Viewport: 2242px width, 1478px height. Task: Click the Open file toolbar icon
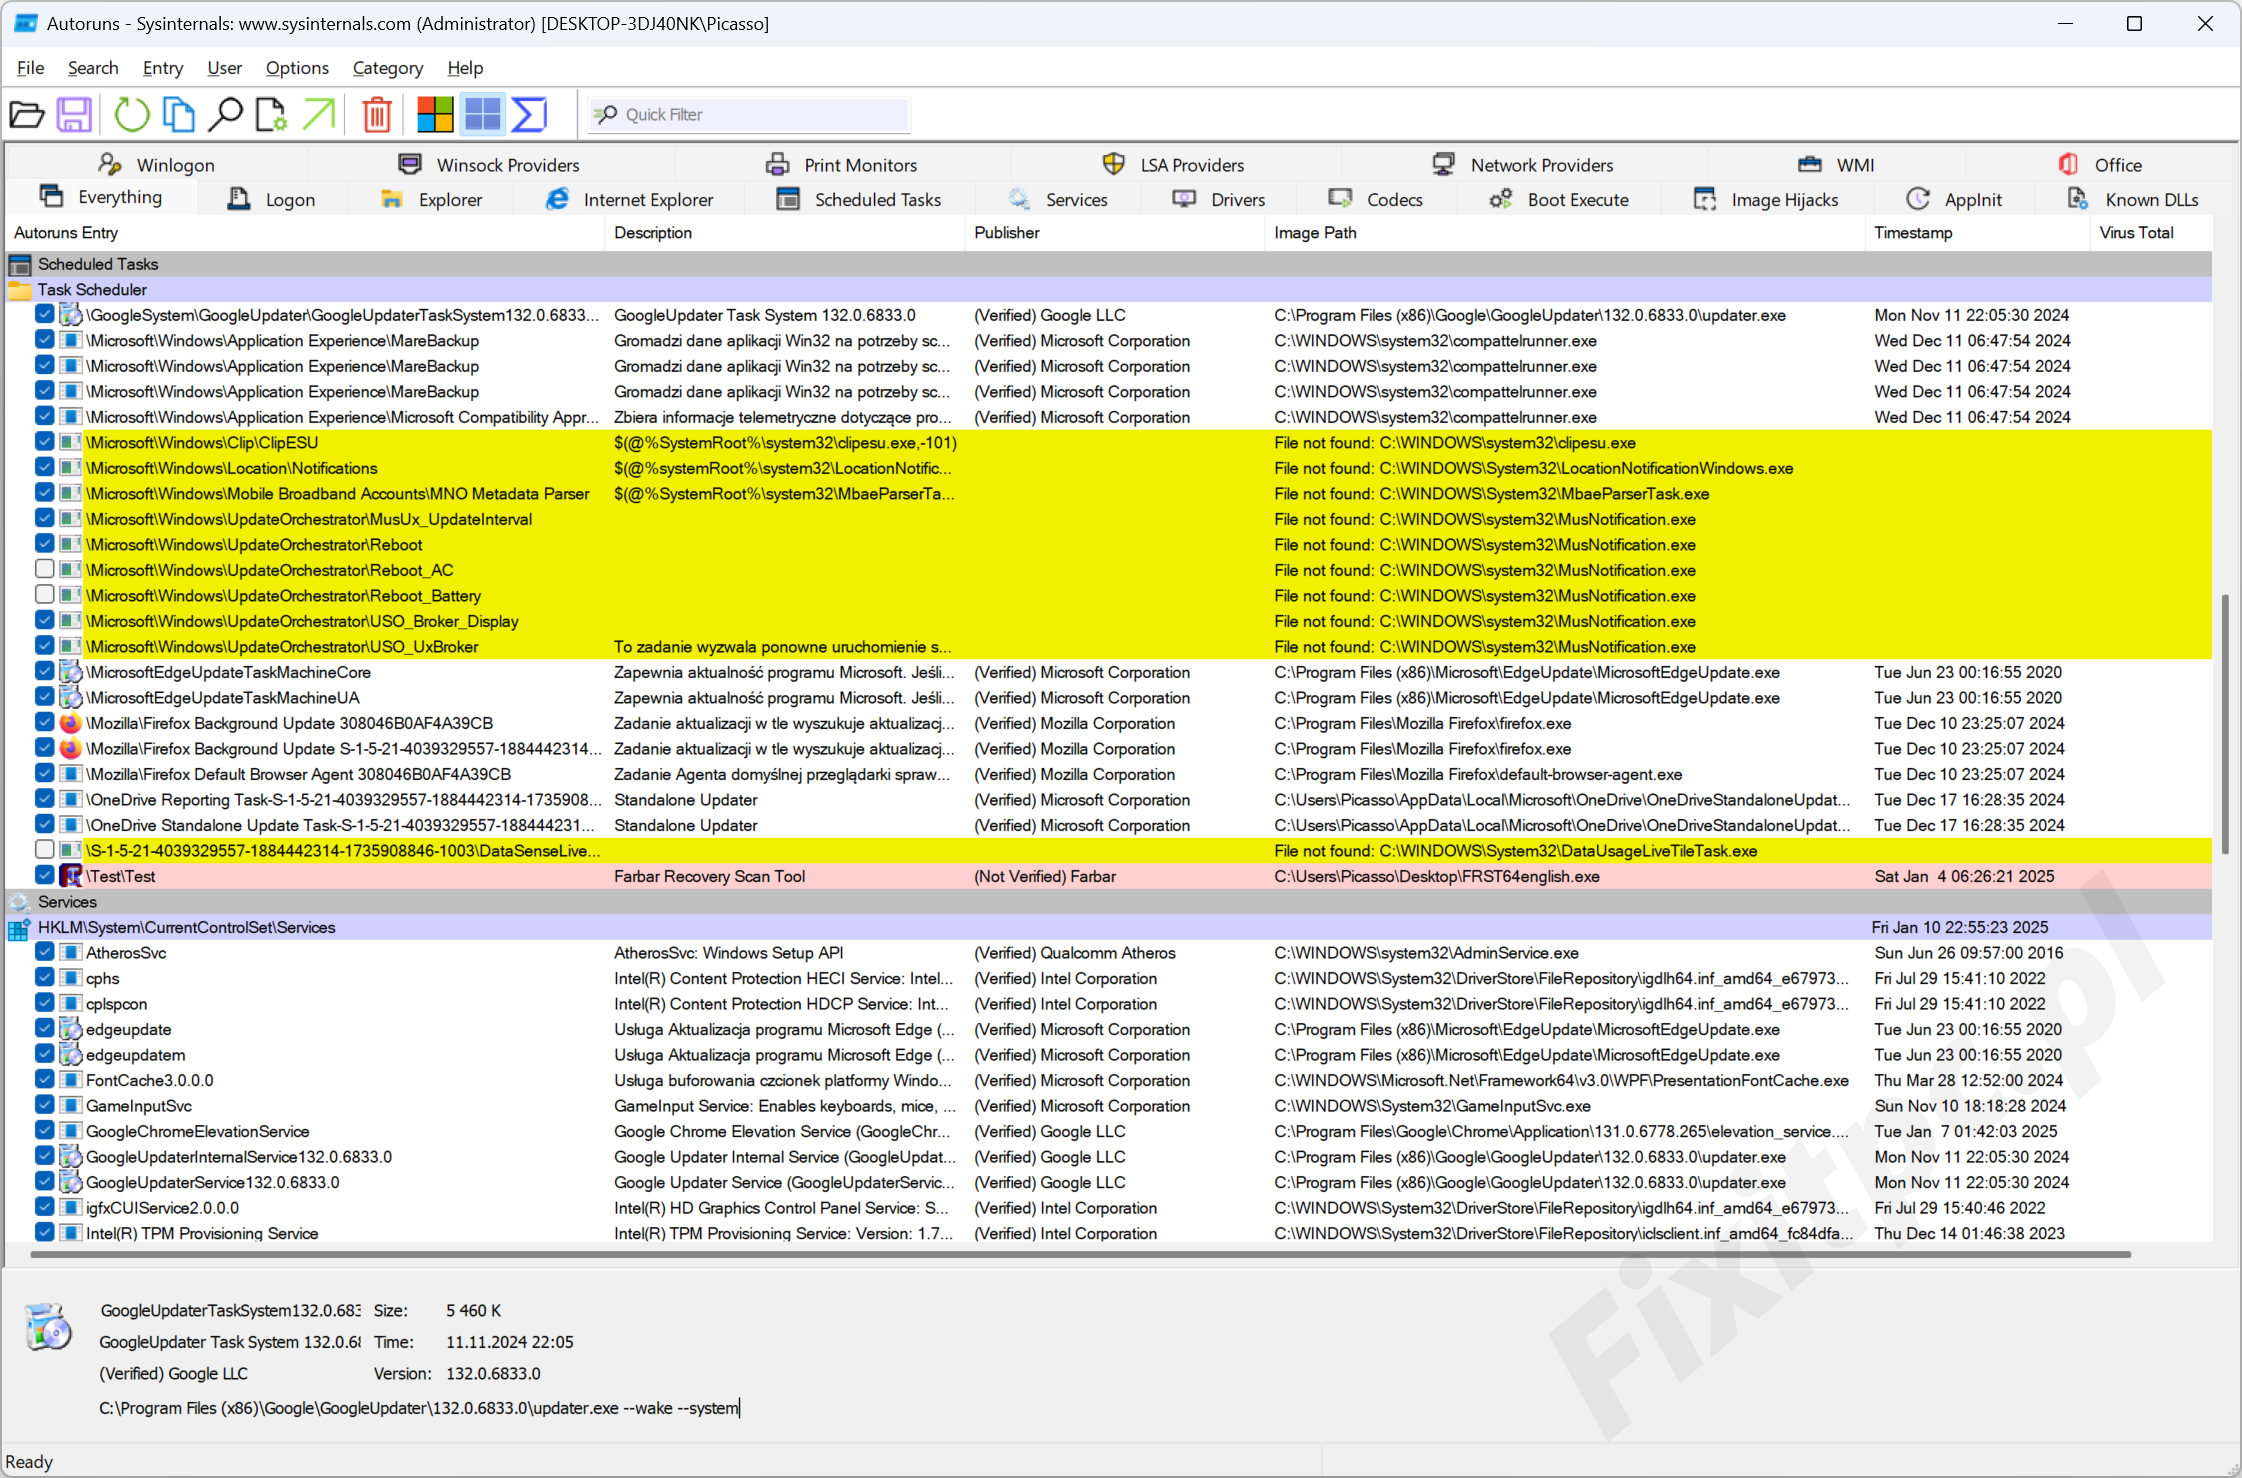click(x=27, y=115)
